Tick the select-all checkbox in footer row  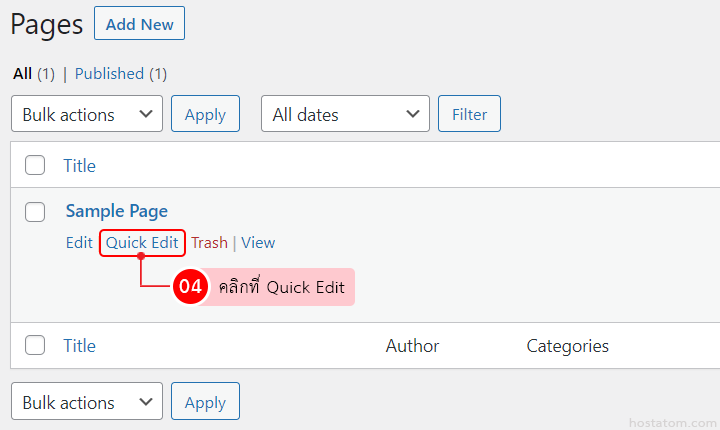tap(35, 345)
